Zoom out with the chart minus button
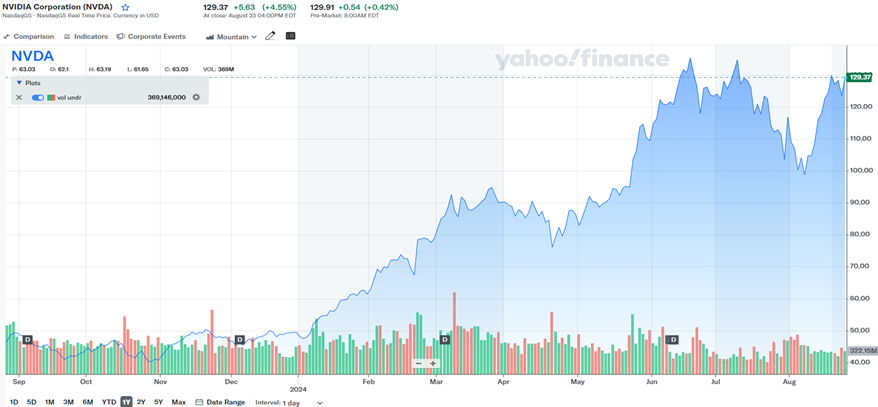The width and height of the screenshot is (878, 407). click(x=419, y=364)
